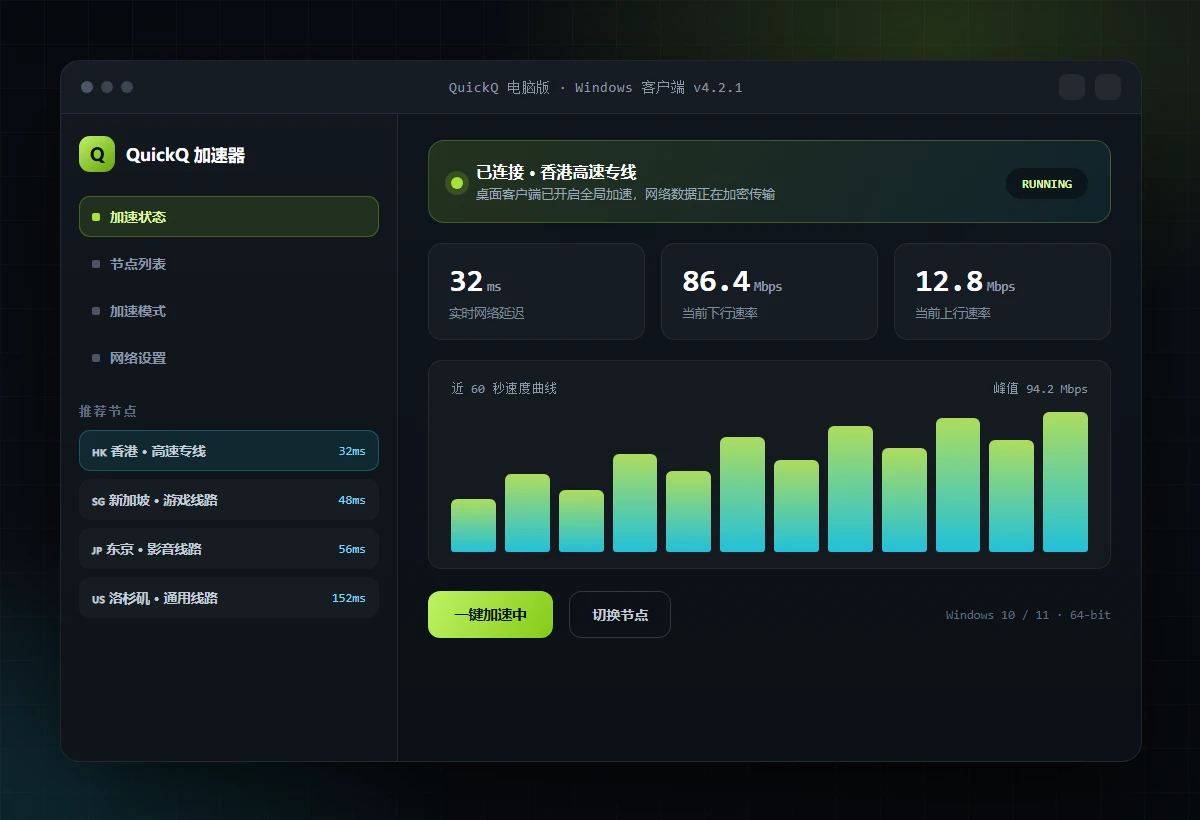Open the 节点列表 menu item
Viewport: 1200px width, 820px height.
229,264
